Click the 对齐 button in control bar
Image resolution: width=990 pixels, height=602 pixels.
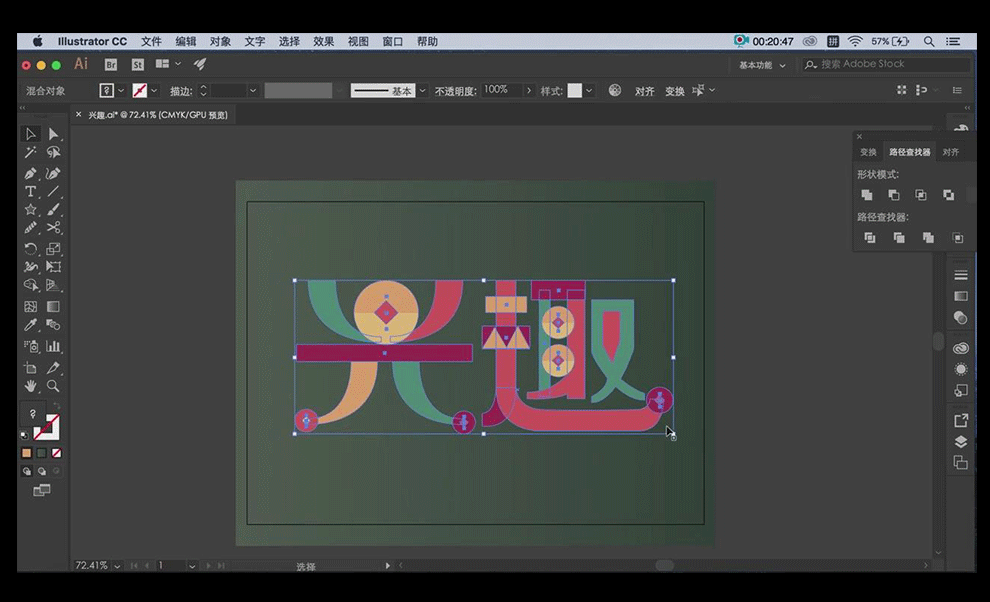(644, 91)
